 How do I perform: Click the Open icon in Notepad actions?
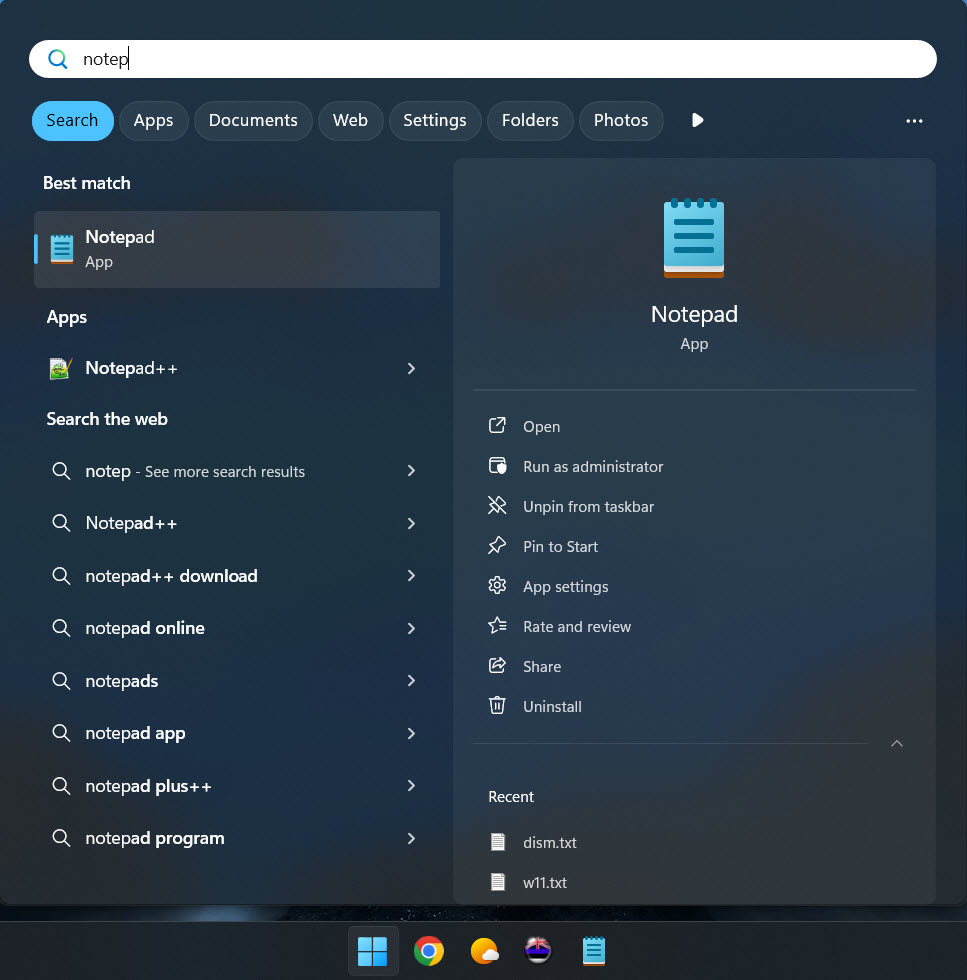[497, 426]
